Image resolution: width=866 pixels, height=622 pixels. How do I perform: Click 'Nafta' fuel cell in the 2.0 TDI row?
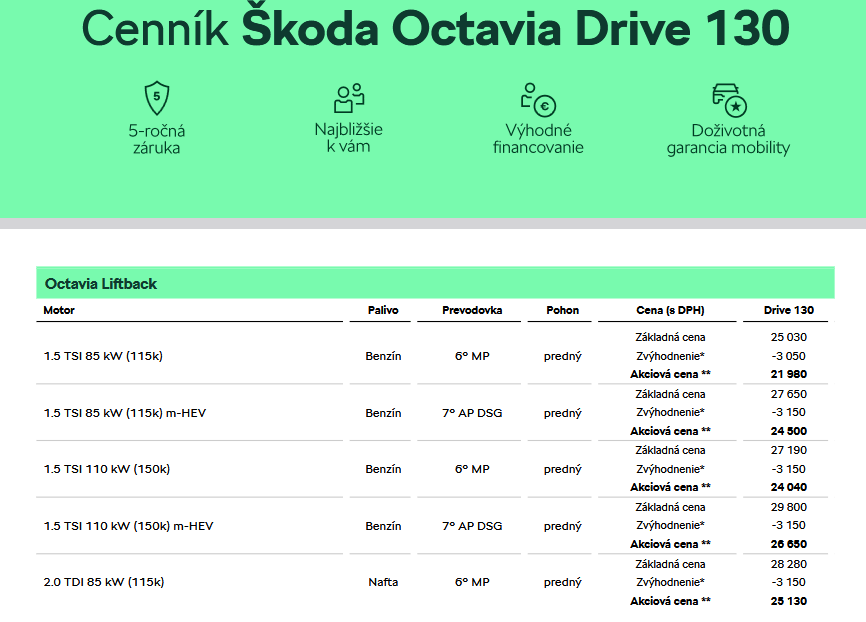tap(383, 582)
